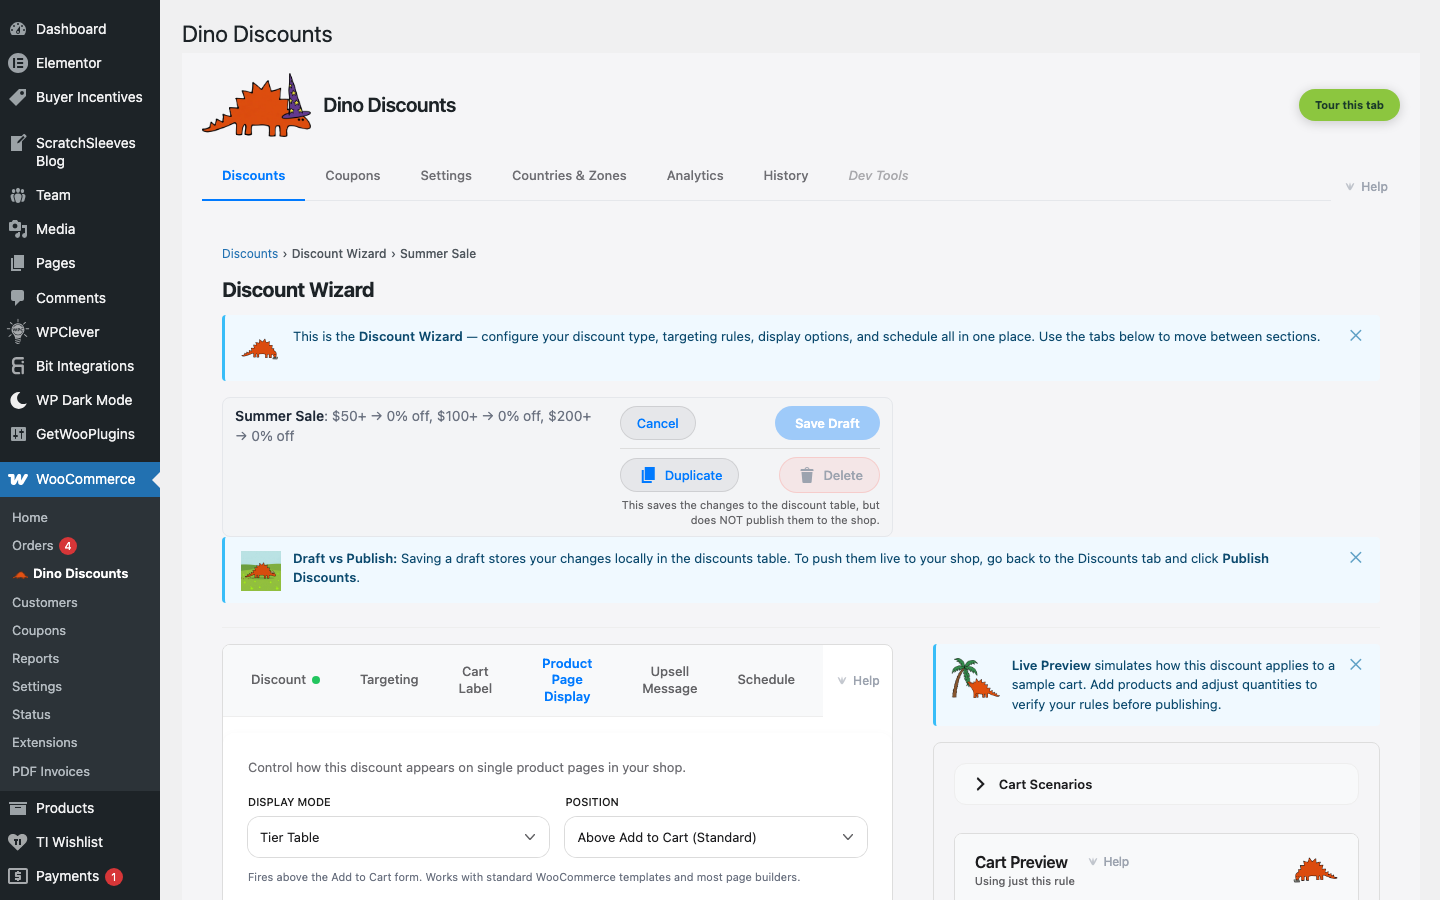Click the Save Draft button

coord(827,423)
